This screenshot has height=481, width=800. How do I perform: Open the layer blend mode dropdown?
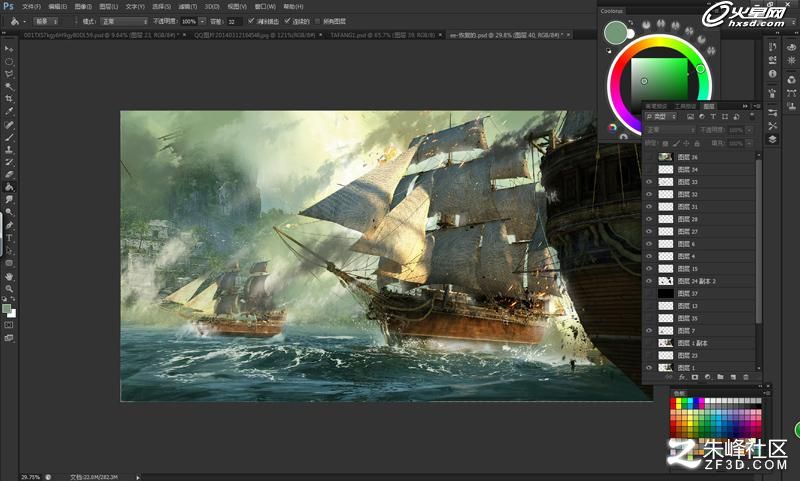[671, 130]
